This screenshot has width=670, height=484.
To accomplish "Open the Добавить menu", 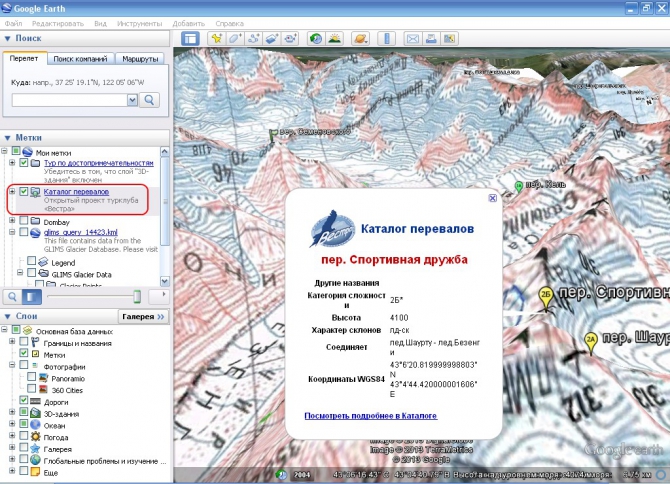I will [x=189, y=23].
